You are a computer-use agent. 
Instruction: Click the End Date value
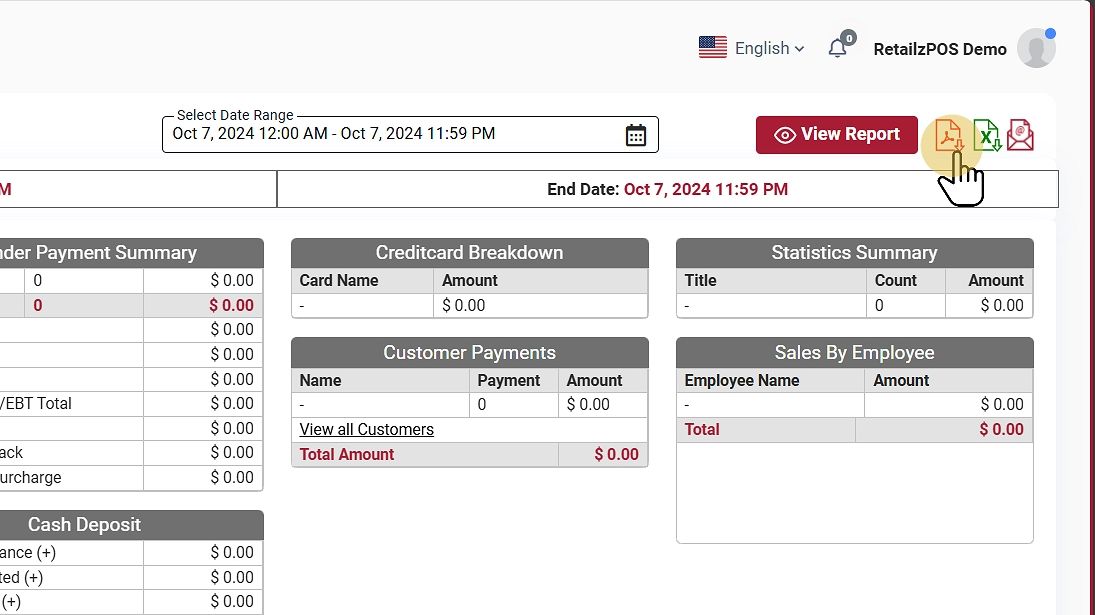[705, 189]
